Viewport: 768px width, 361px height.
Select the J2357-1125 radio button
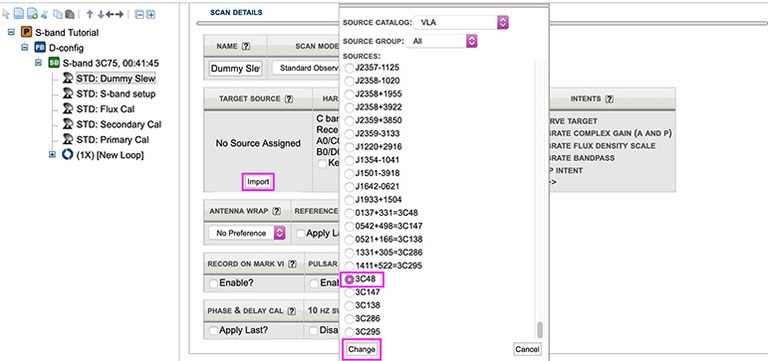(x=350, y=68)
